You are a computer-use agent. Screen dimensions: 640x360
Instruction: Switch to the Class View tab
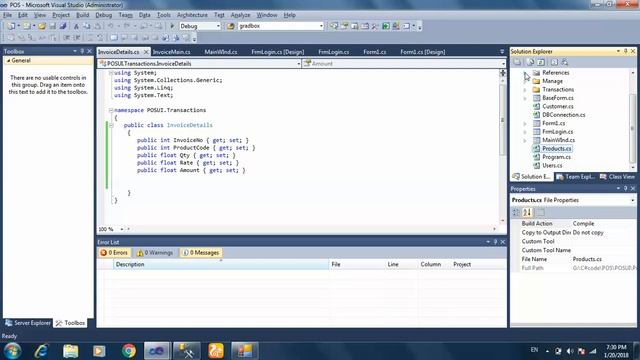click(x=617, y=176)
